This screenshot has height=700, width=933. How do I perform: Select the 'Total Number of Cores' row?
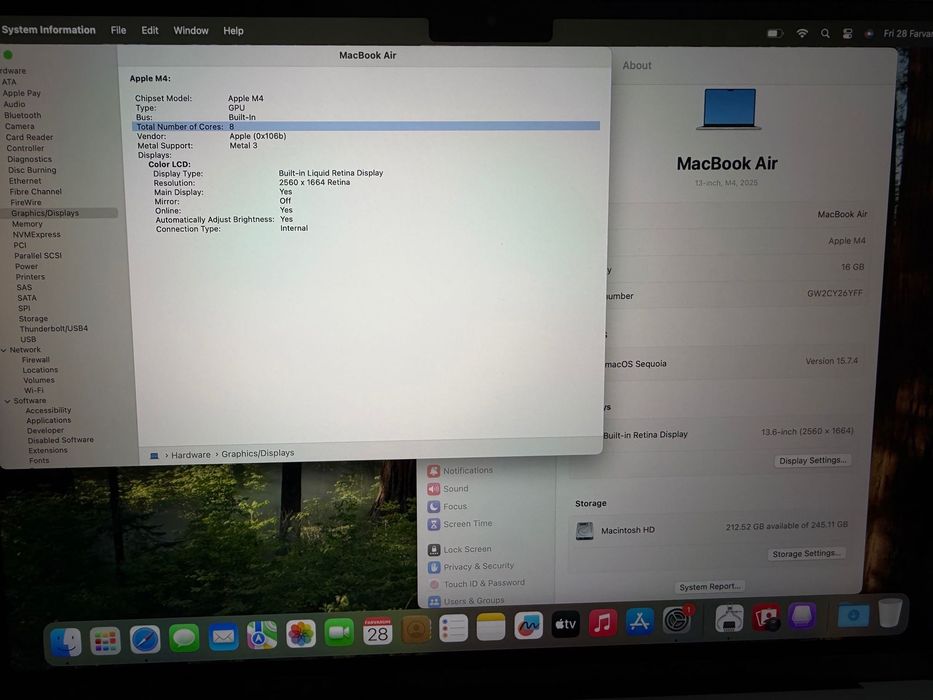click(366, 126)
